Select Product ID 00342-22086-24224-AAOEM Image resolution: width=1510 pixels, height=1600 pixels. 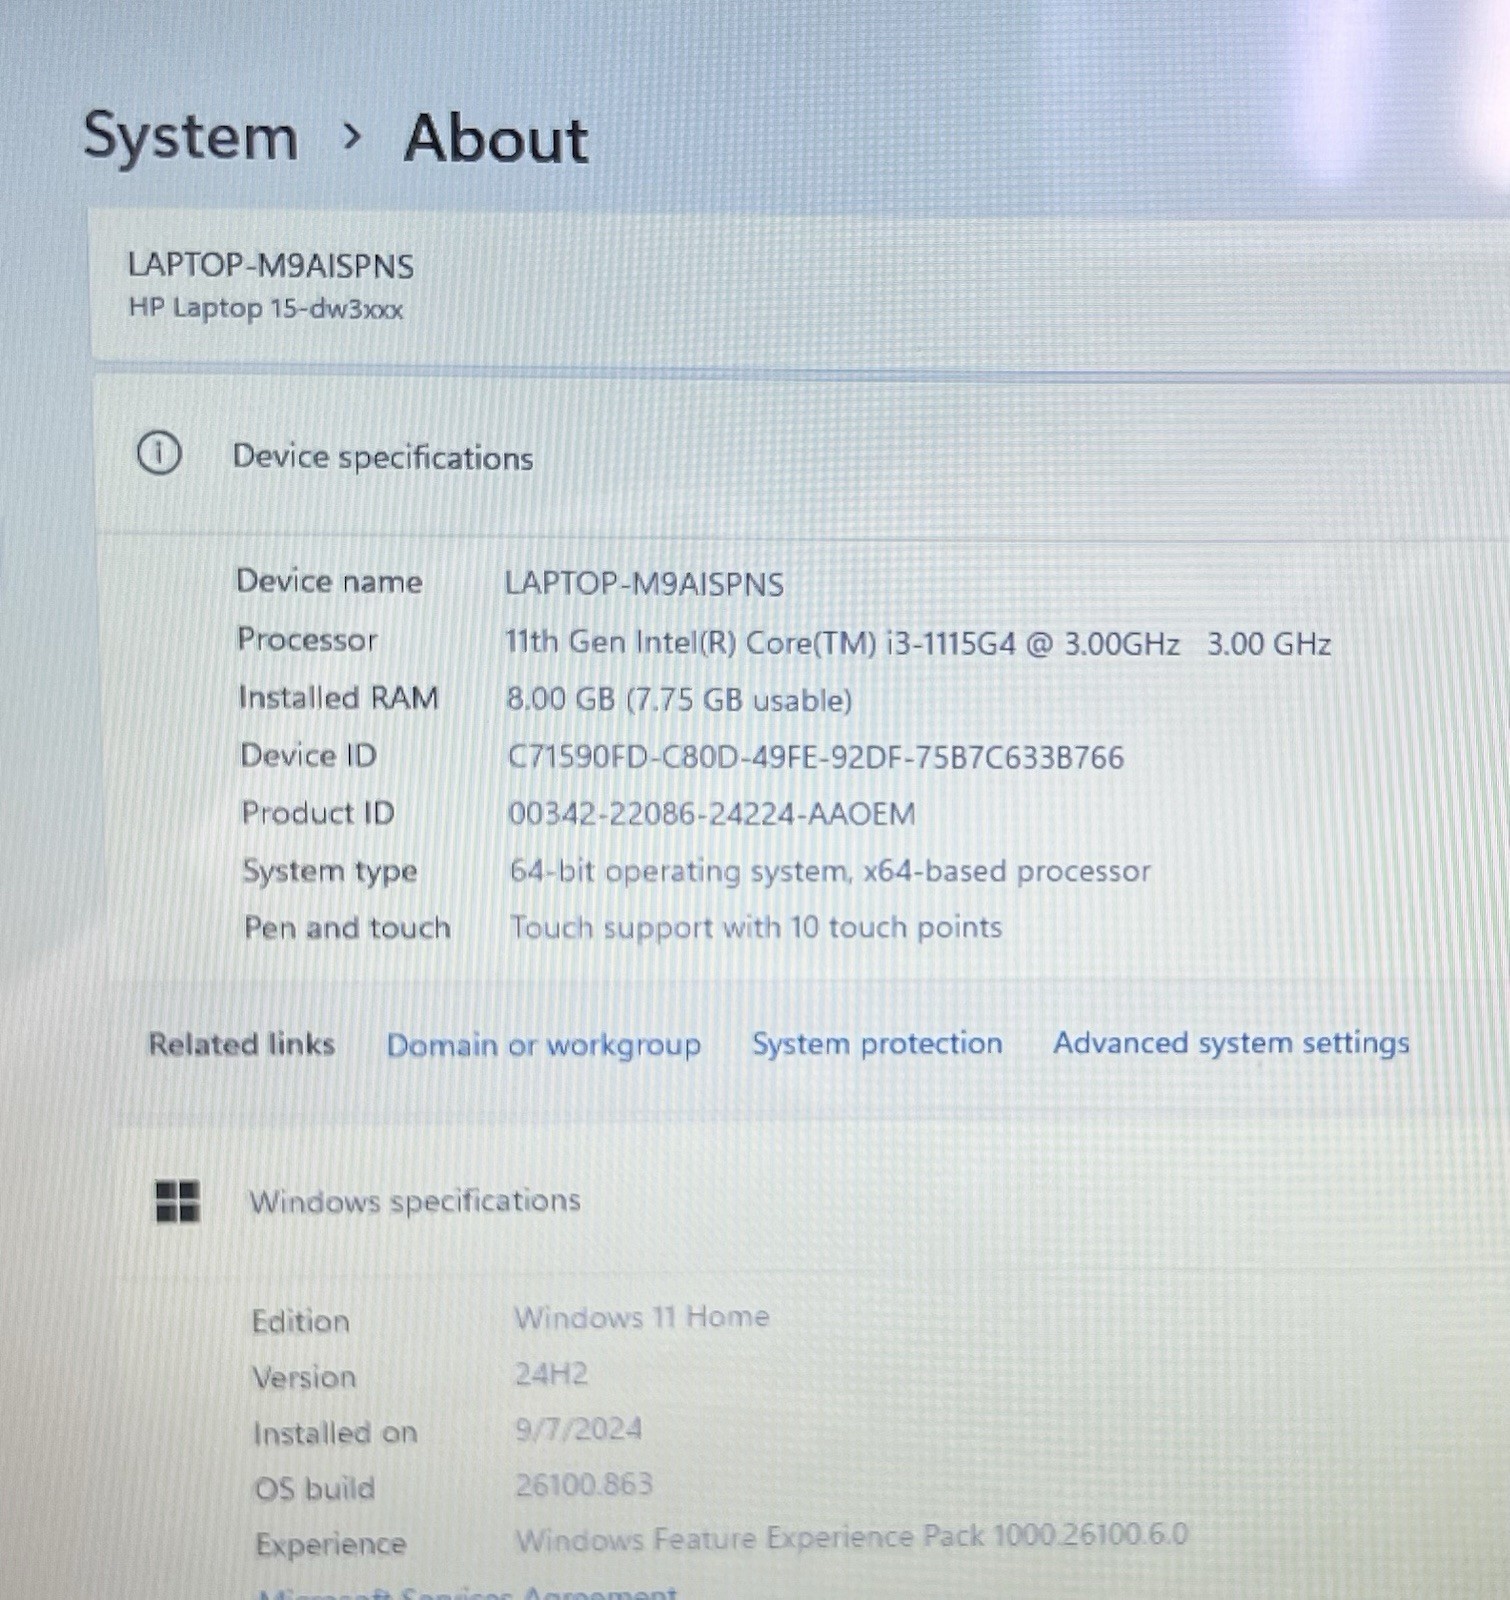[x=711, y=813]
